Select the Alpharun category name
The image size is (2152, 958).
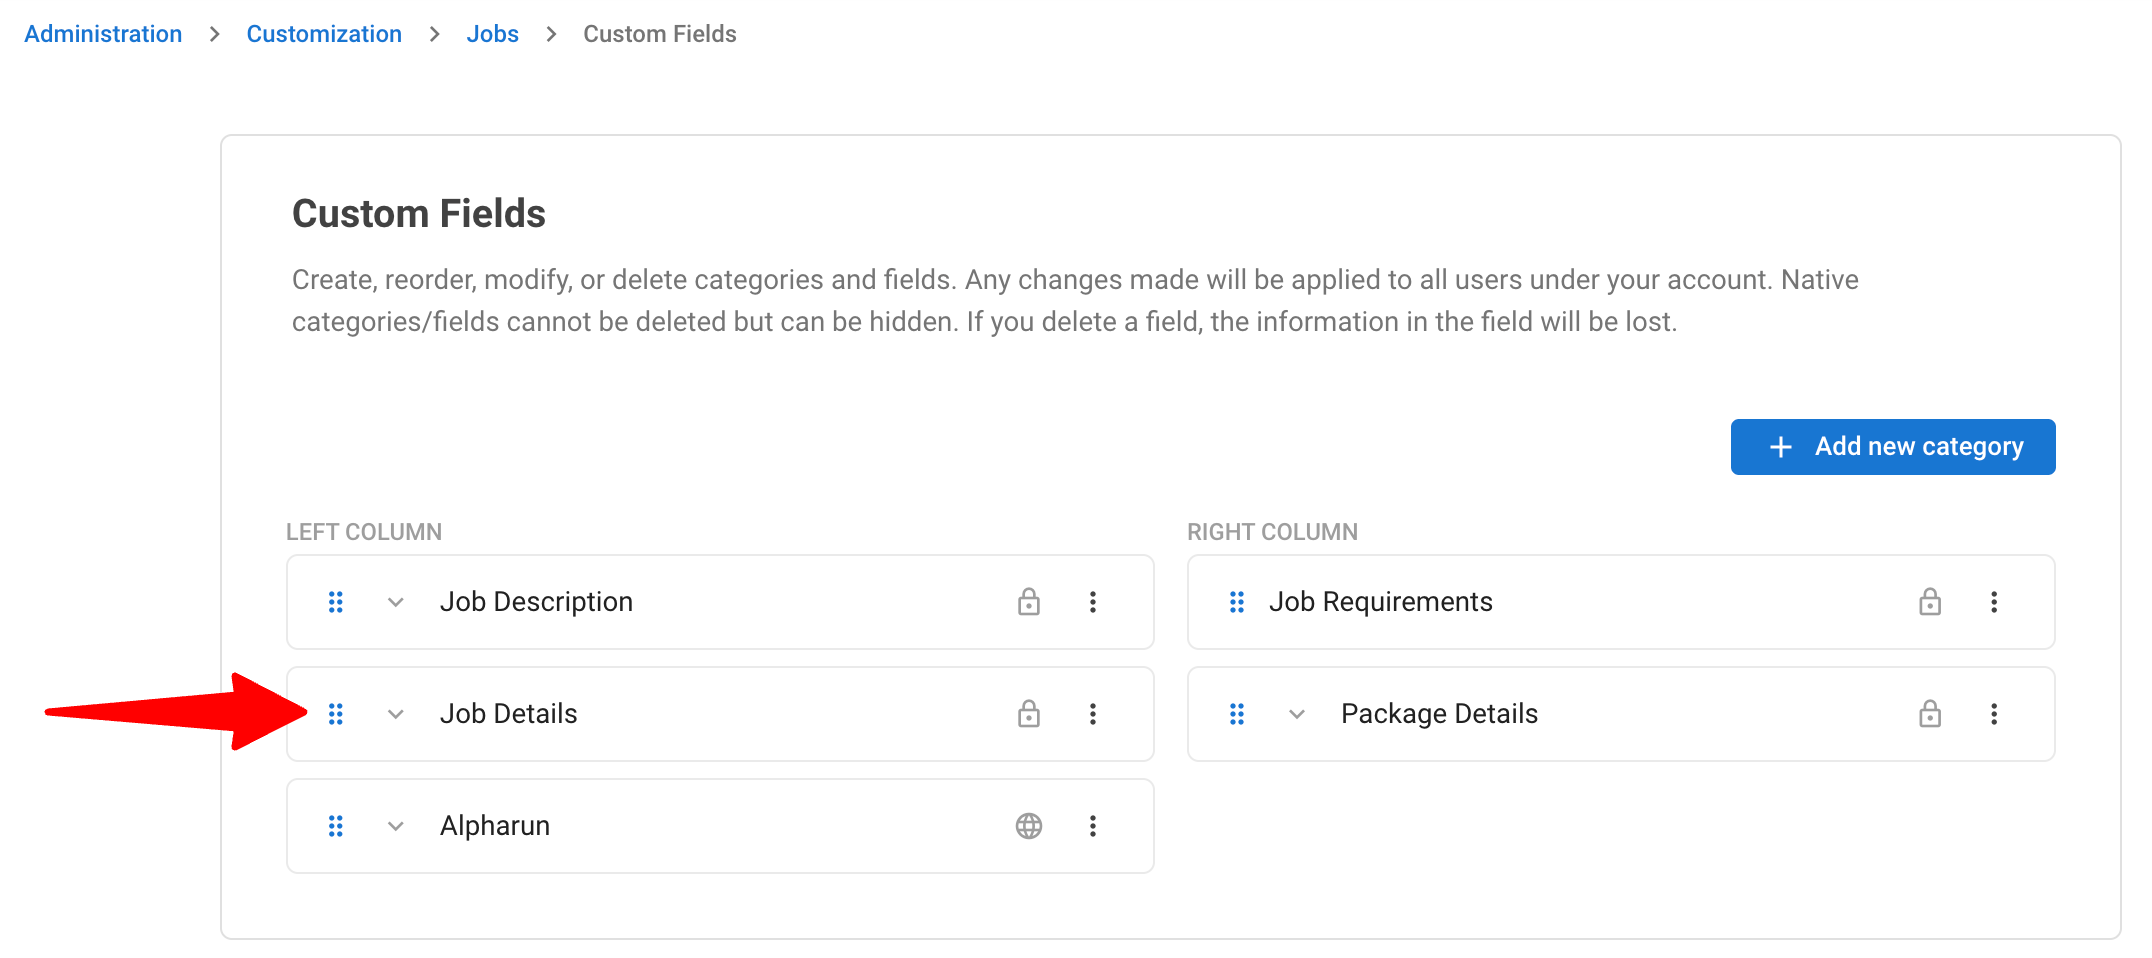(x=495, y=826)
